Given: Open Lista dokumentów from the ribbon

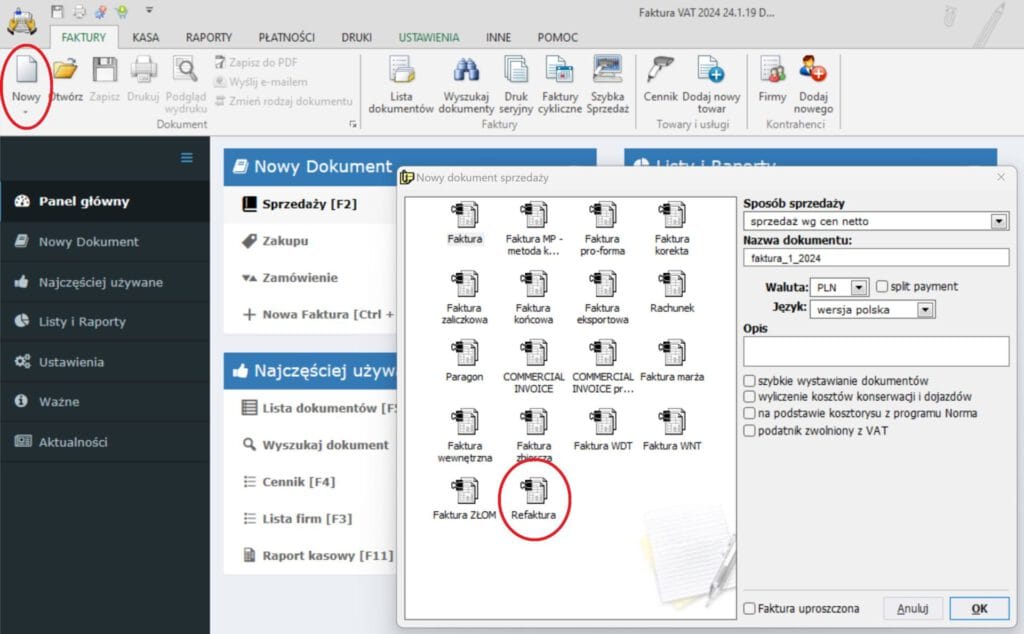Looking at the screenshot, I should tap(401, 83).
